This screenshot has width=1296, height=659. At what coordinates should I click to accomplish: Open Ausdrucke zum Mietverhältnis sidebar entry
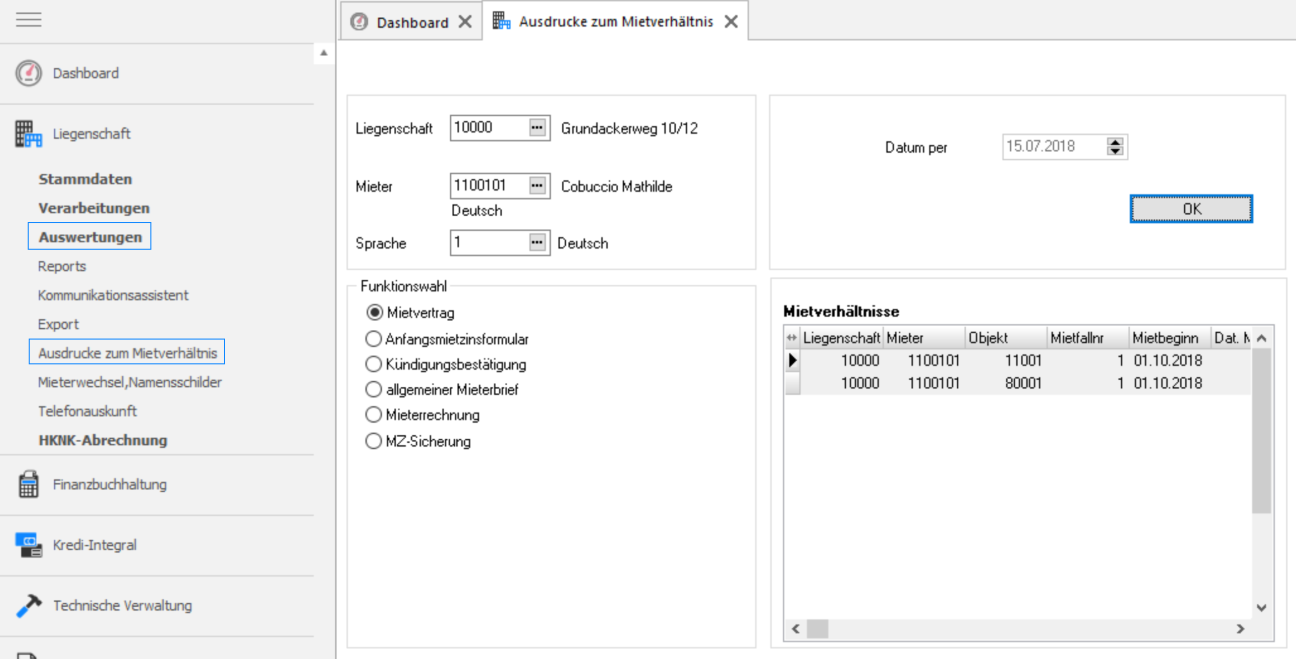[127, 353]
